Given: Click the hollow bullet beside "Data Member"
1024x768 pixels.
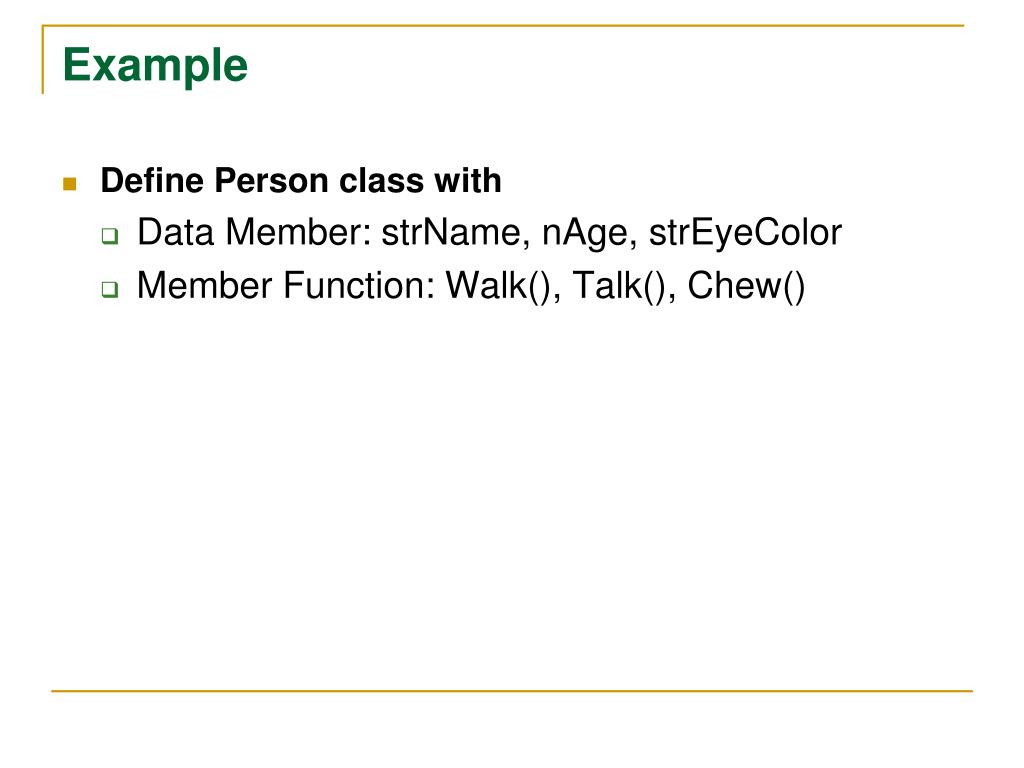Looking at the screenshot, I should 110,236.
